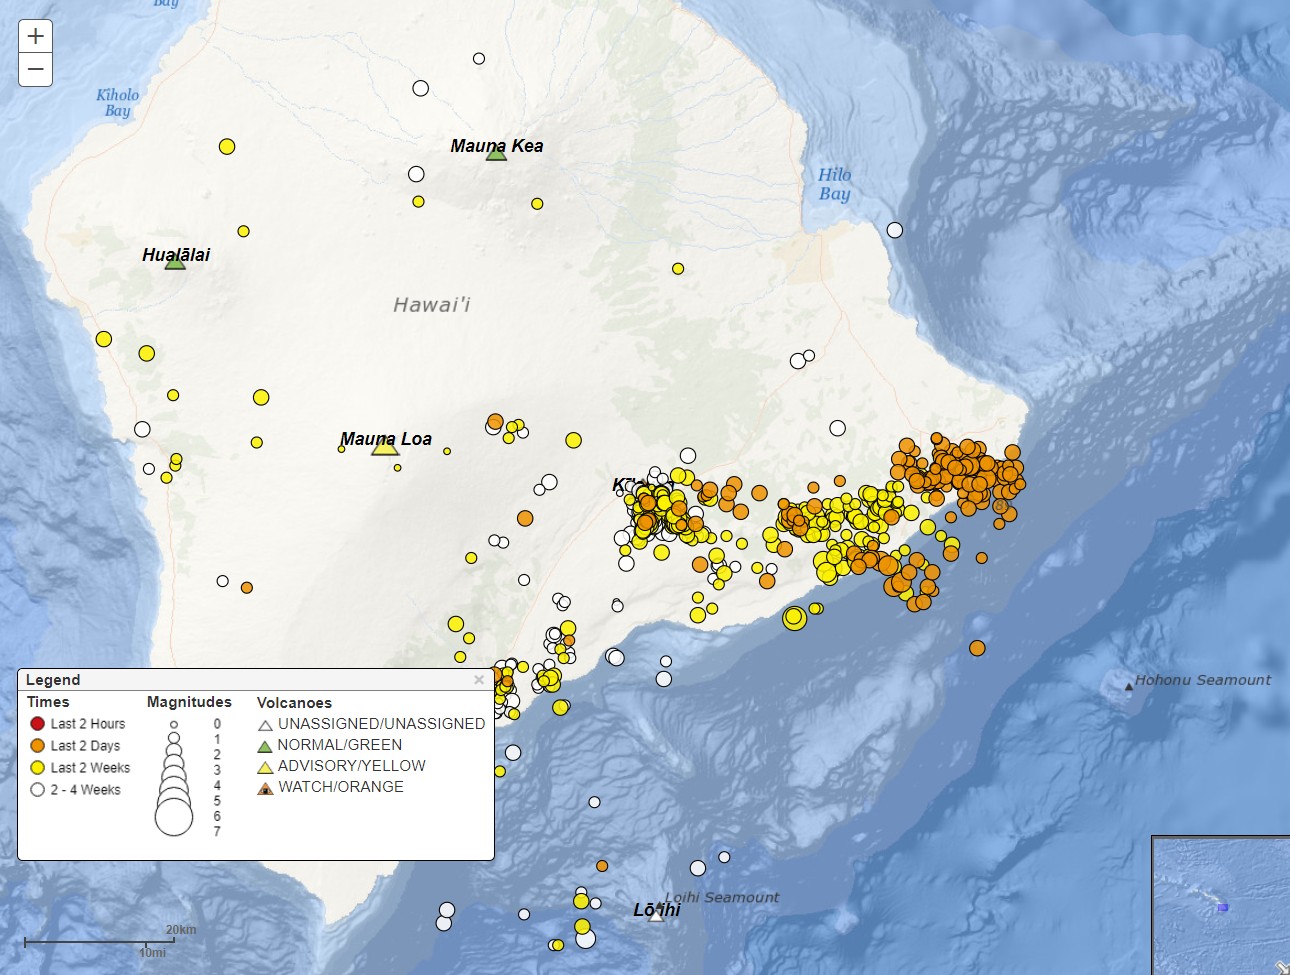The width and height of the screenshot is (1290, 975).
Task: Select the orange earthquake circle northeast of Mauna Loa
Action: tap(495, 421)
